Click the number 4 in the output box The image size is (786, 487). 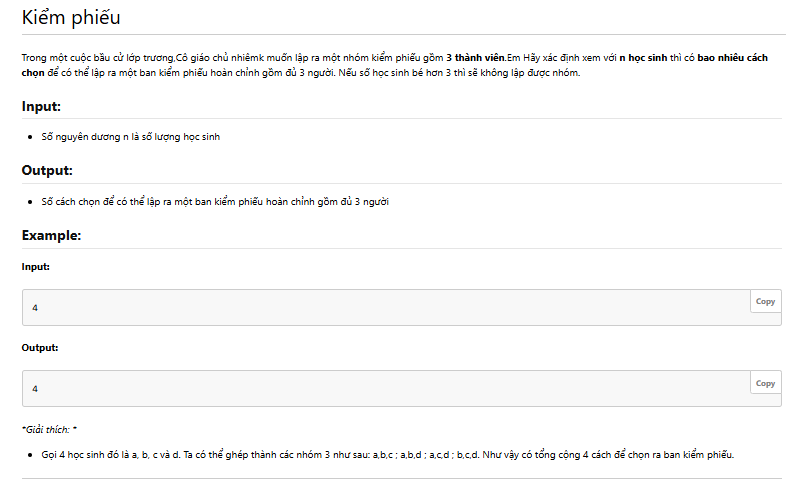pyautogui.click(x=35, y=389)
